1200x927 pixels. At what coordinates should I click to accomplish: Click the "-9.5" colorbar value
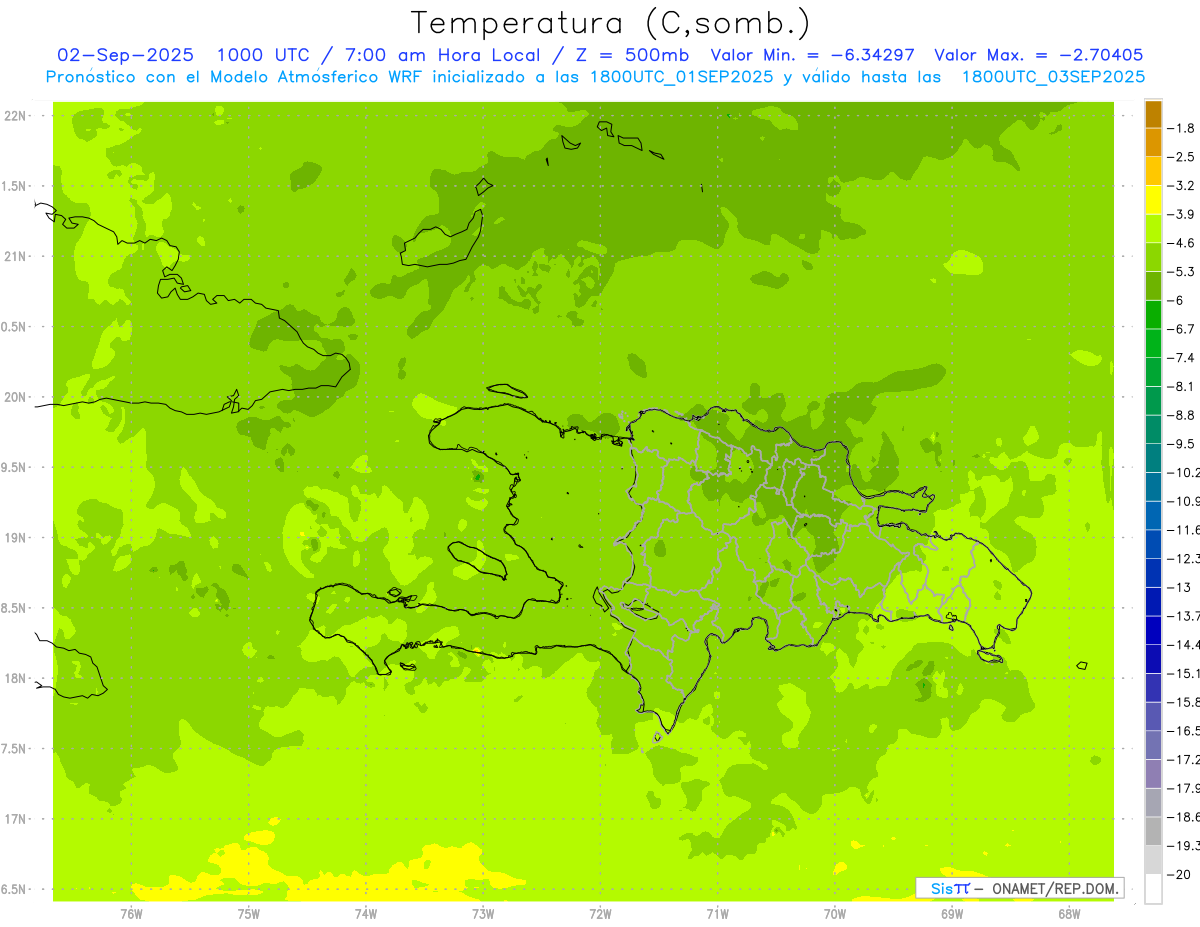[1182, 444]
